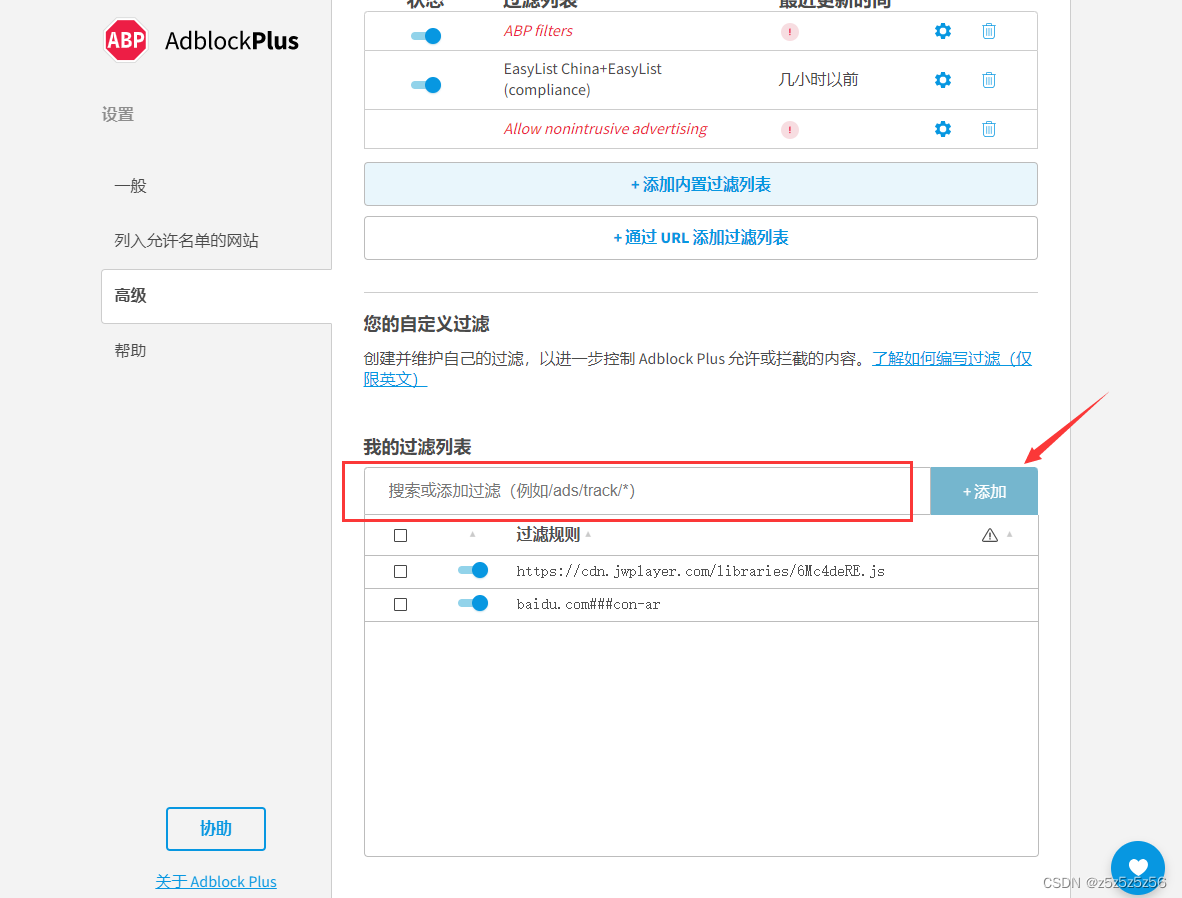Click the ABP filters list name
The width and height of the screenshot is (1182, 898).
pos(538,31)
